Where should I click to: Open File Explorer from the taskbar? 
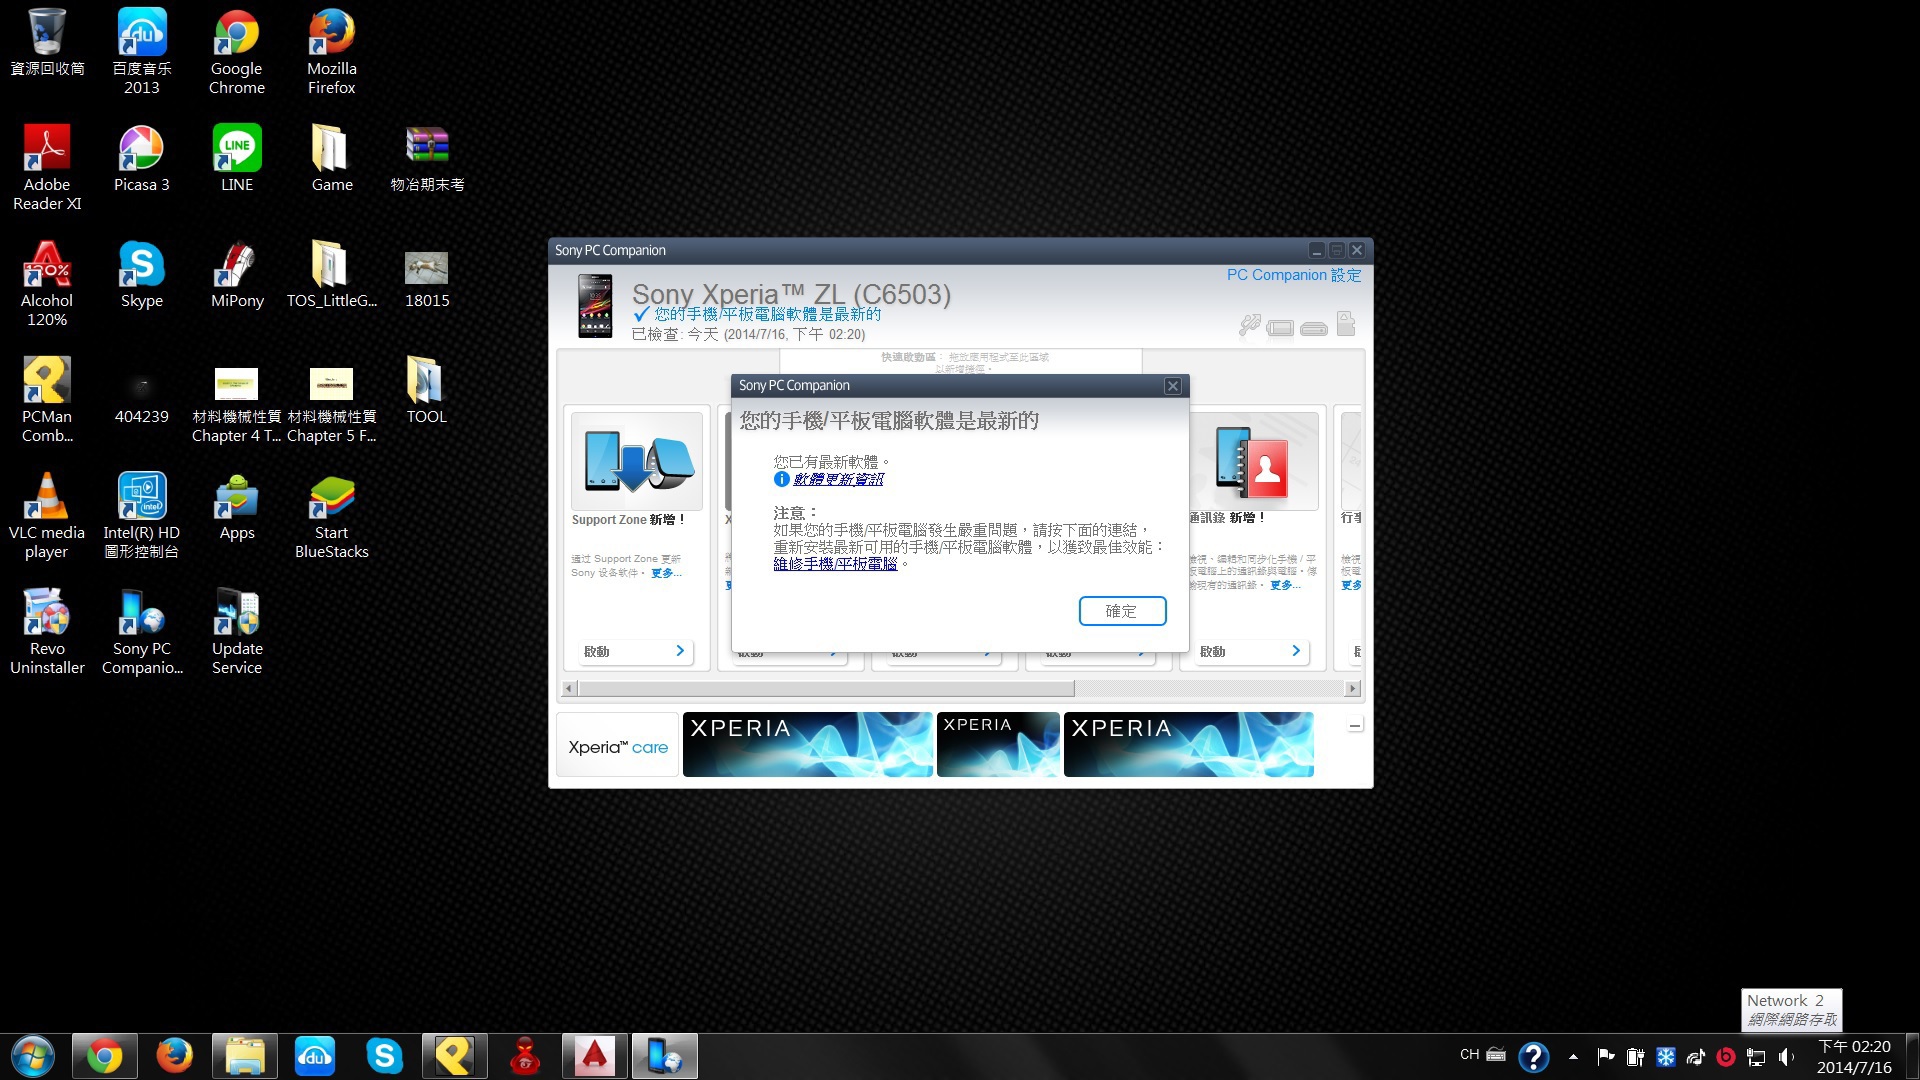pyautogui.click(x=244, y=1056)
